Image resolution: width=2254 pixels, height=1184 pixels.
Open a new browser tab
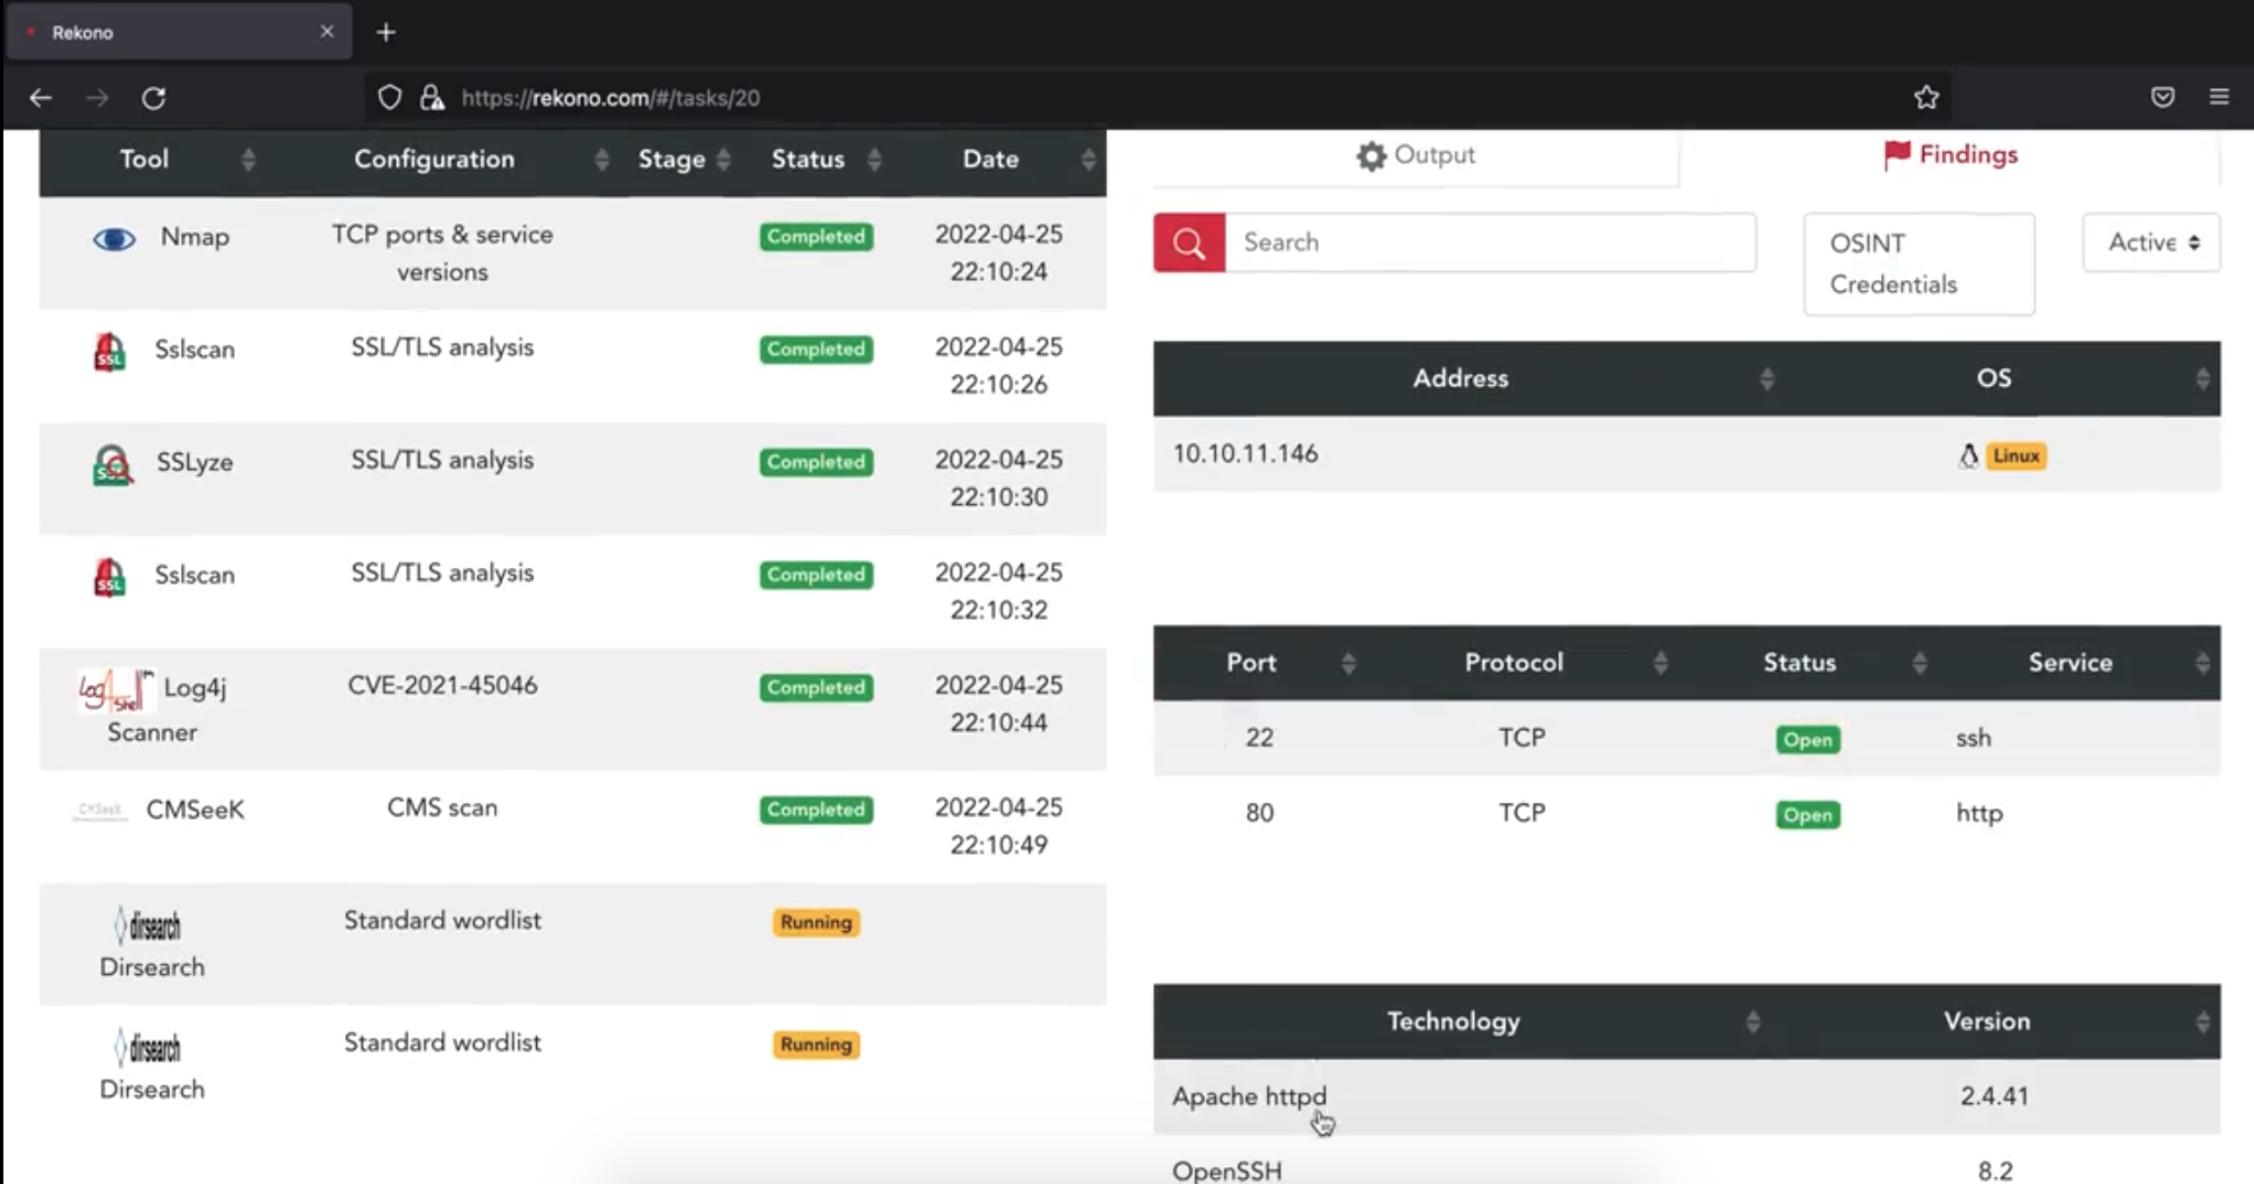tap(386, 32)
